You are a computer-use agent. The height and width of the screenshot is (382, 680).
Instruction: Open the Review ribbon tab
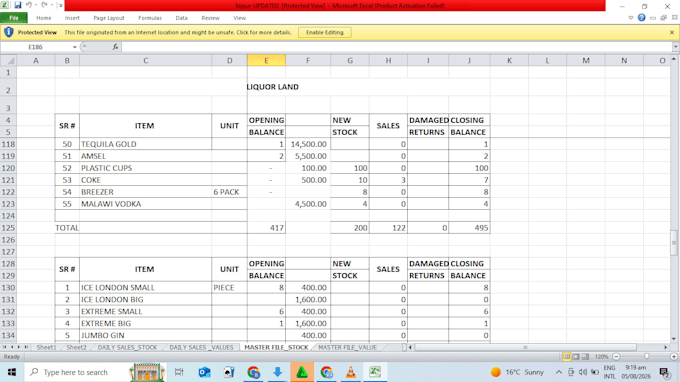(210, 18)
